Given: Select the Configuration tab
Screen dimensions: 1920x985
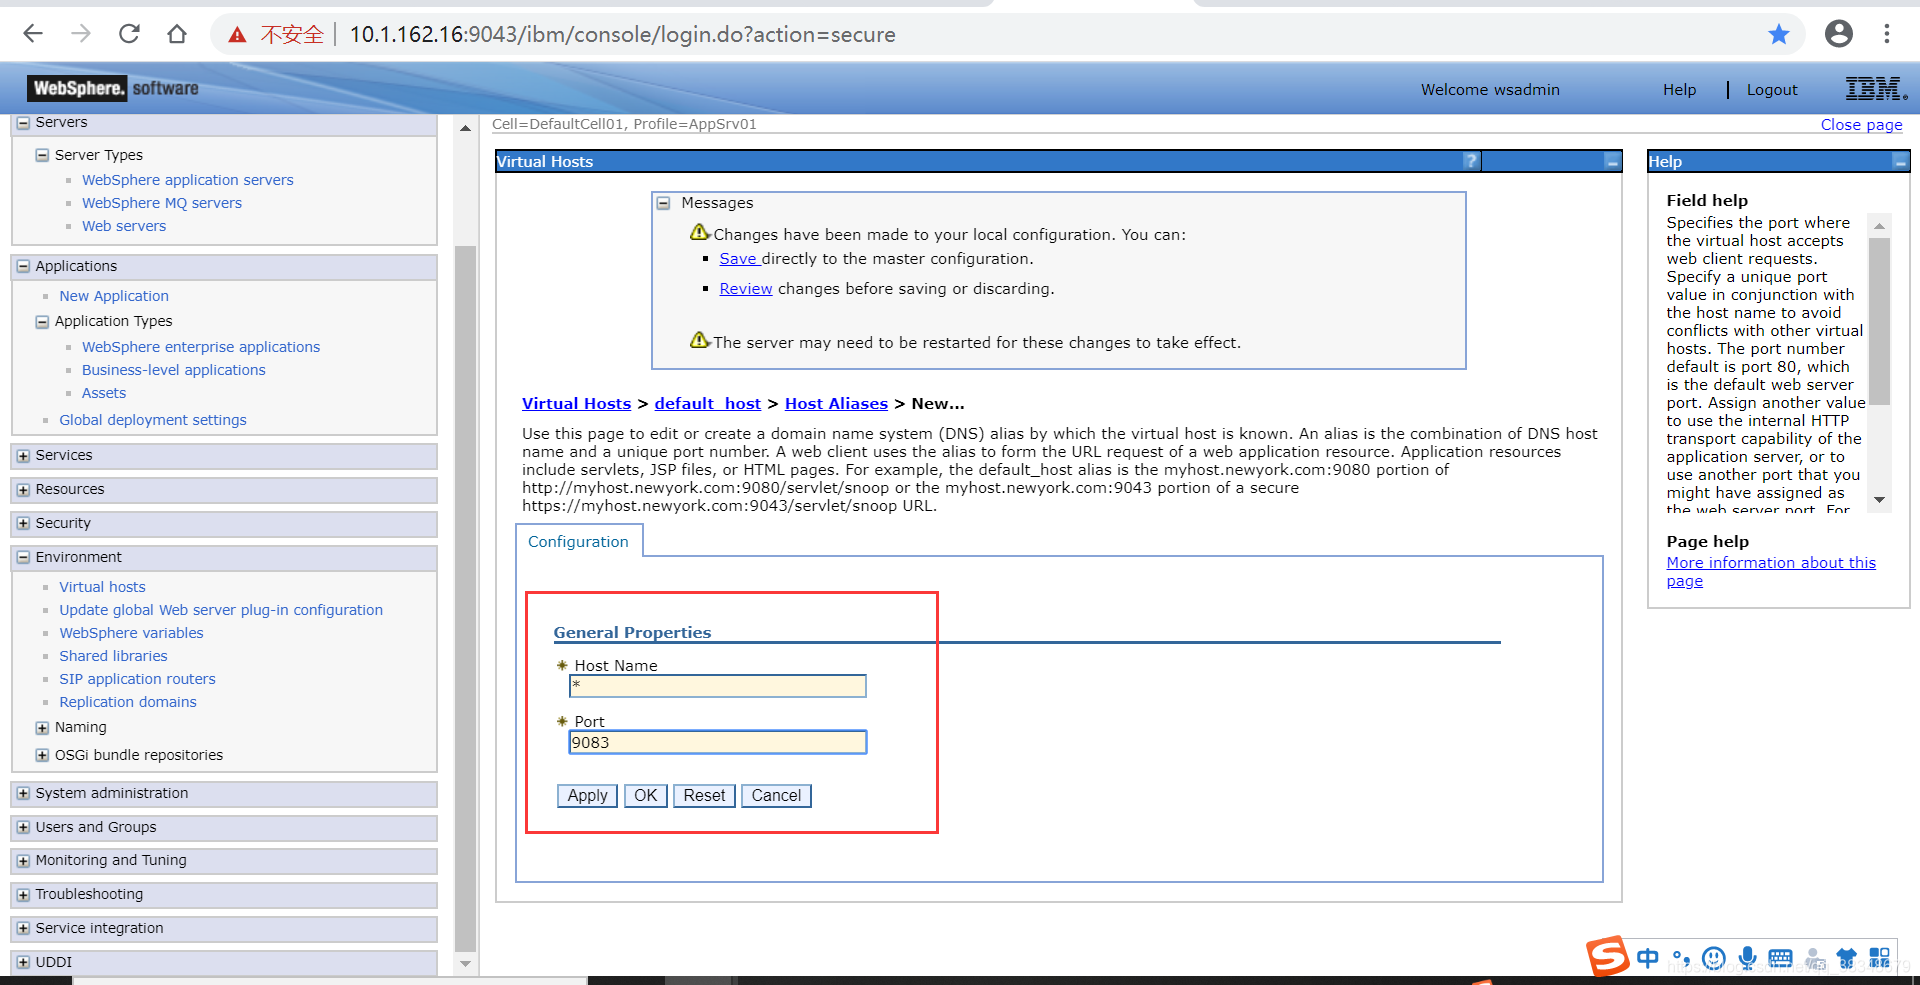Looking at the screenshot, I should coord(578,541).
